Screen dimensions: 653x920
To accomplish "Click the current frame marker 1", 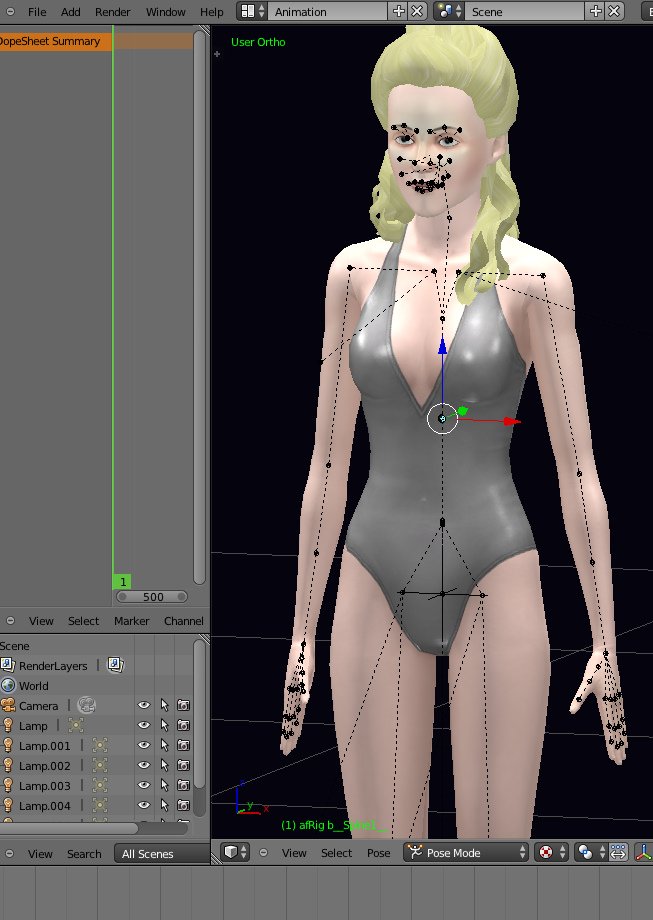I will pyautogui.click(x=122, y=581).
